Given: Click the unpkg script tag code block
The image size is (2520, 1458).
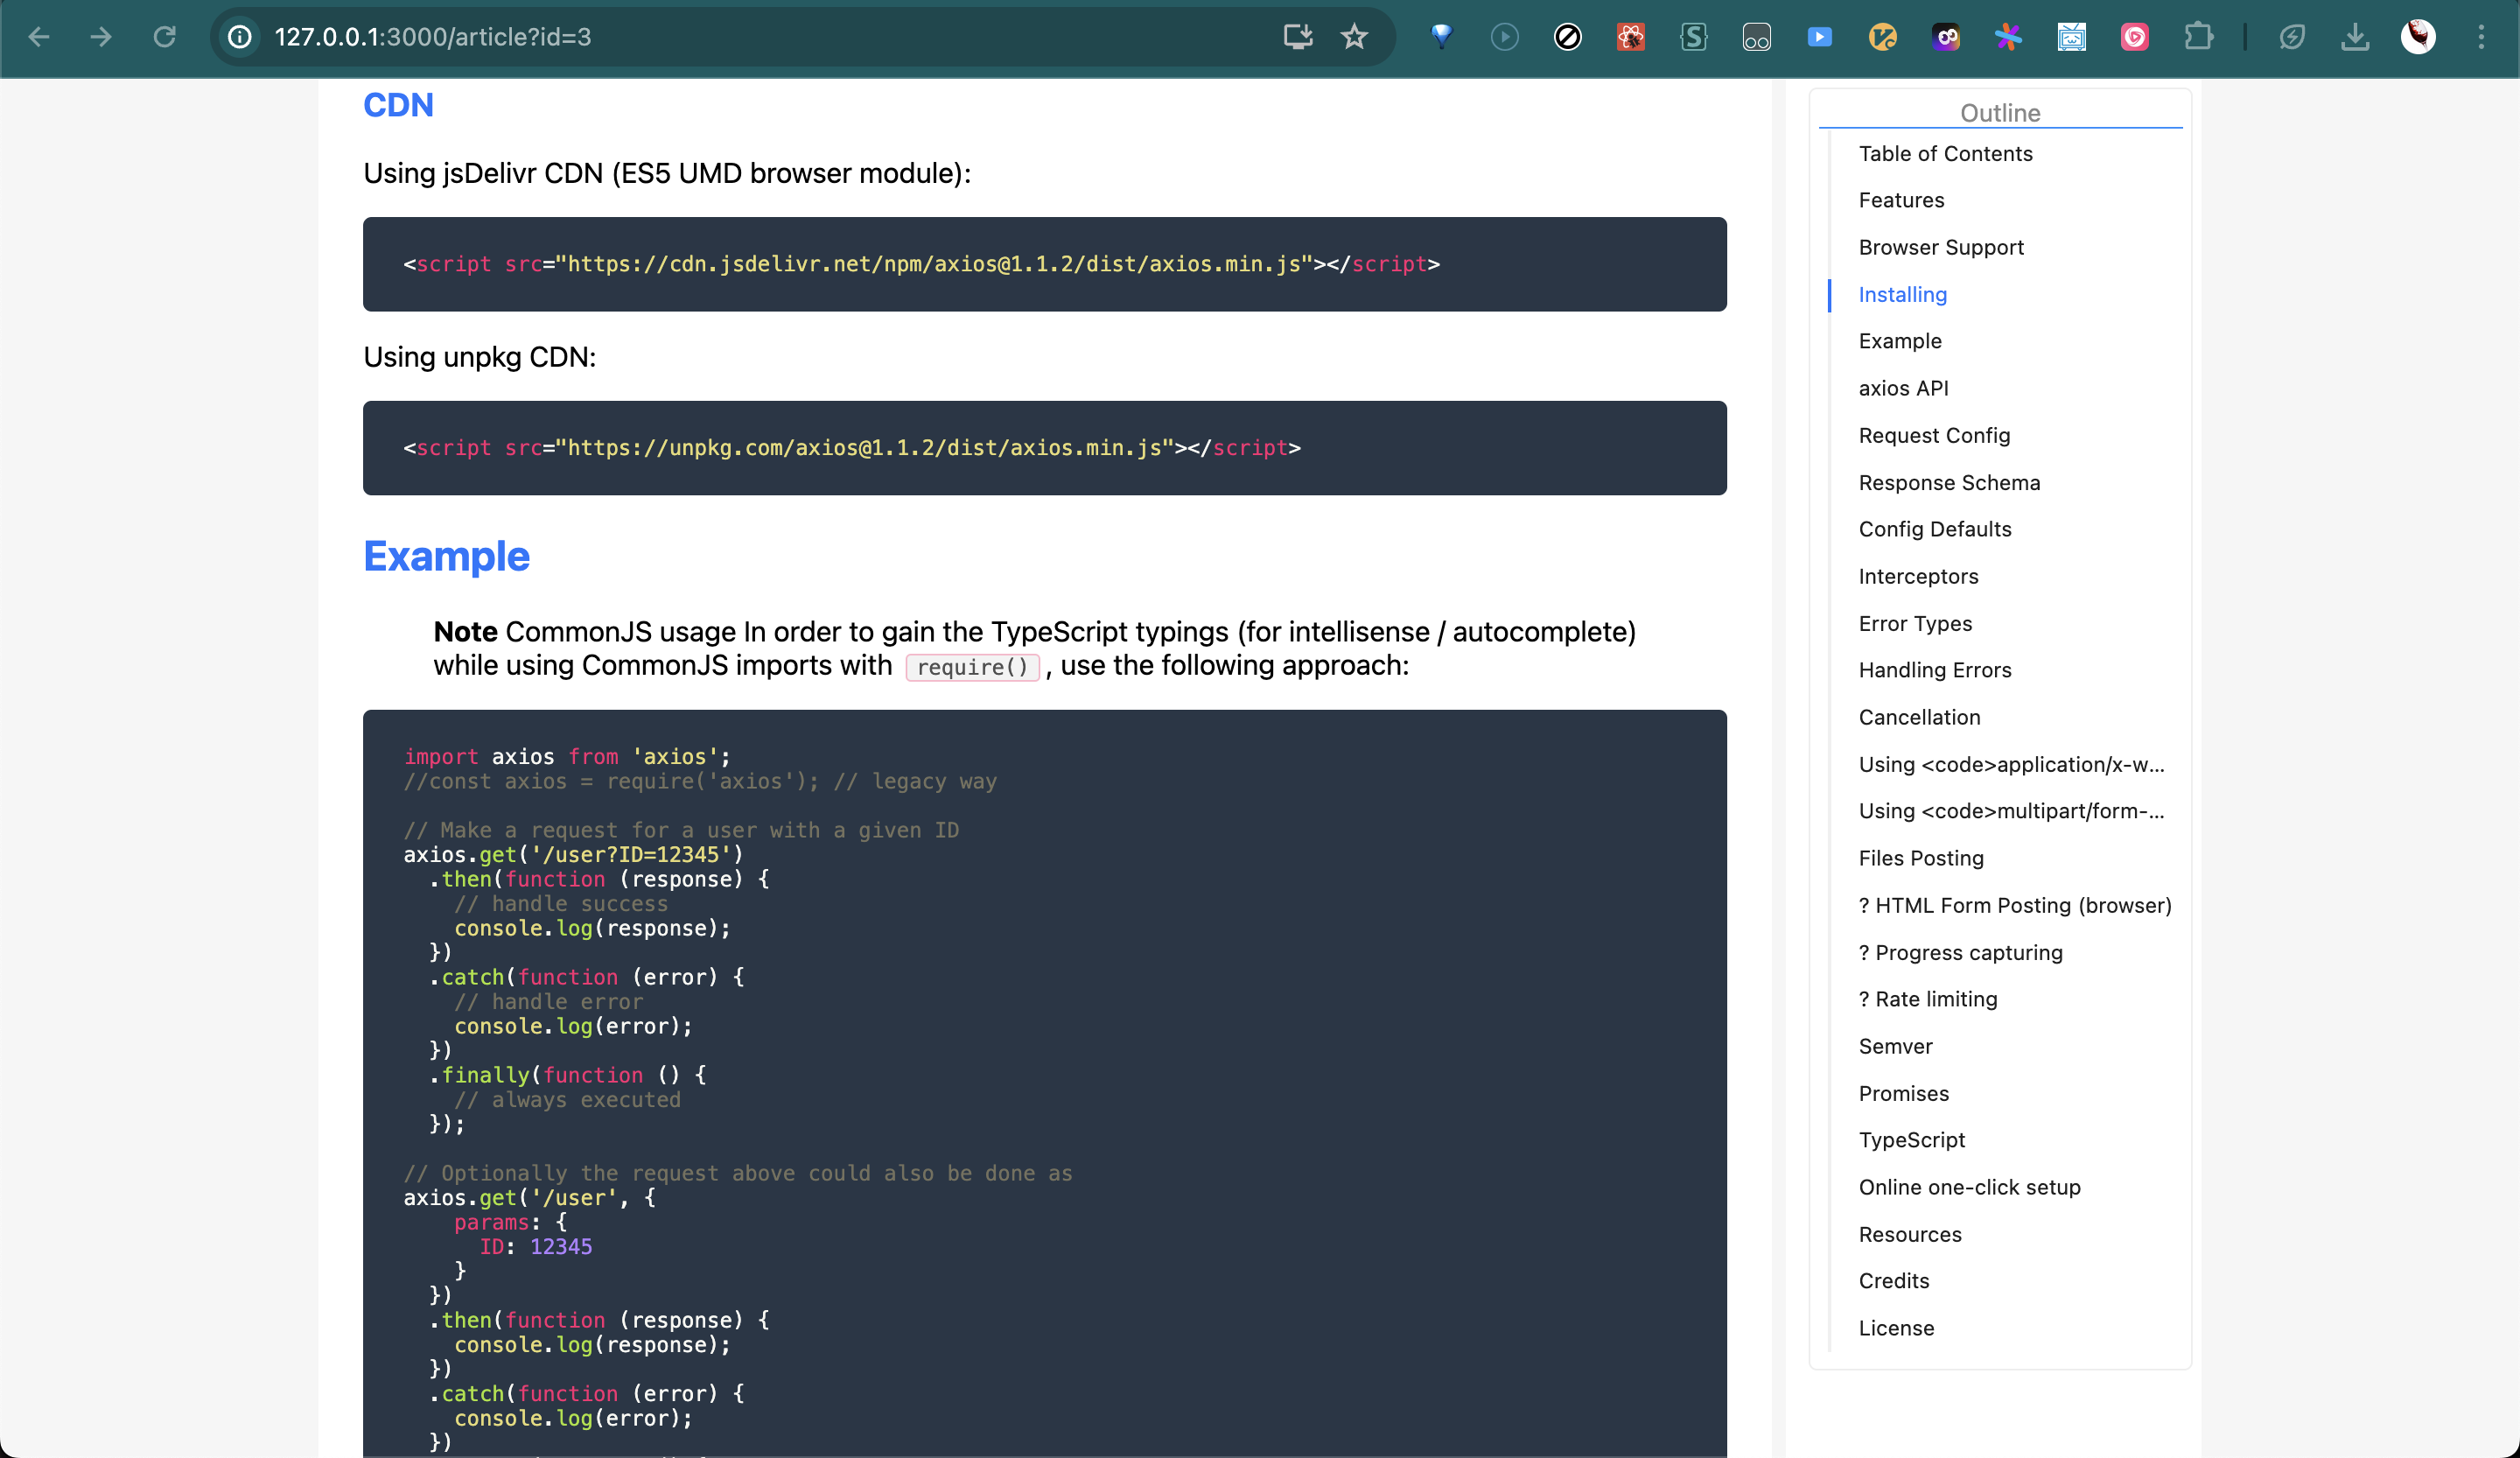Looking at the screenshot, I should pos(1044,448).
